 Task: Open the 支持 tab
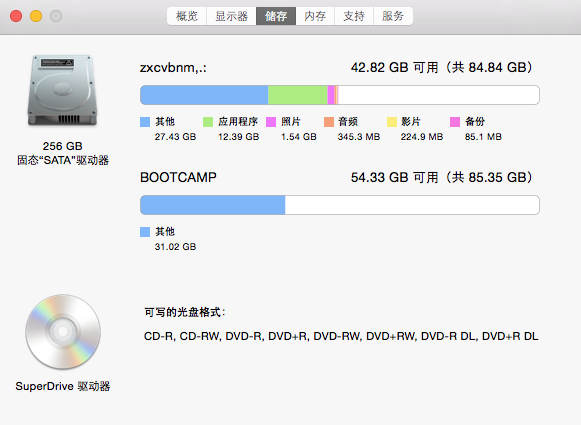click(x=354, y=16)
